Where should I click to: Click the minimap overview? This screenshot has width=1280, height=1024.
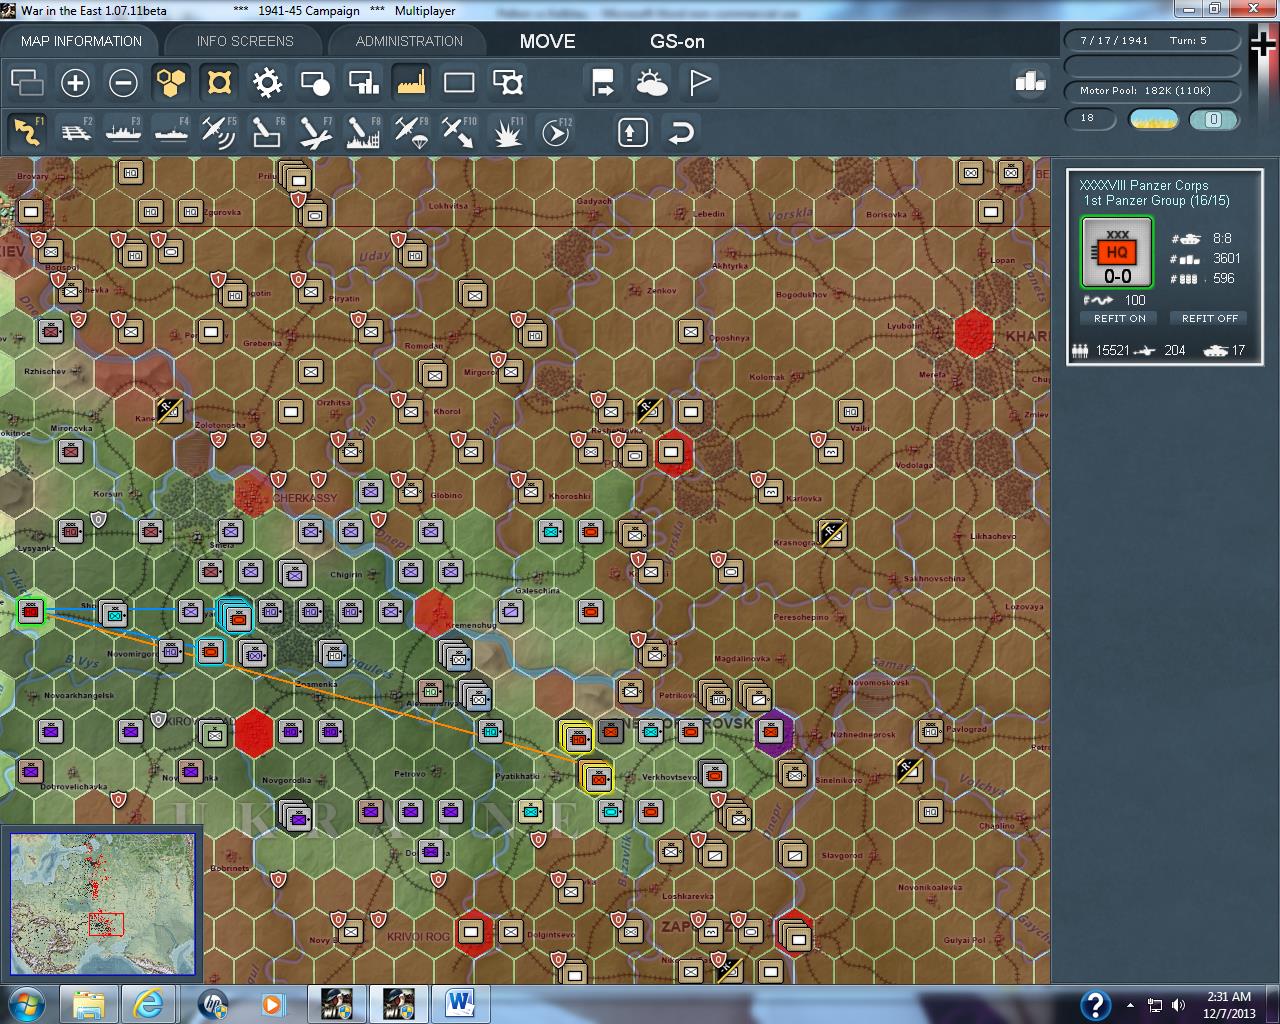point(102,904)
